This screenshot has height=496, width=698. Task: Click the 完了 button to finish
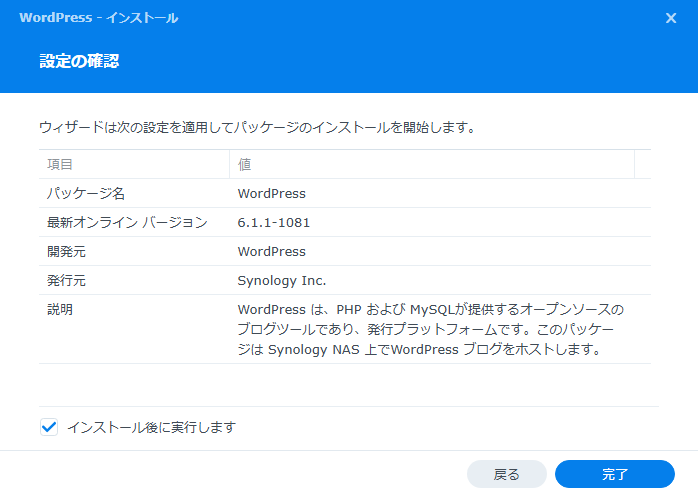pyautogui.click(x=614, y=474)
